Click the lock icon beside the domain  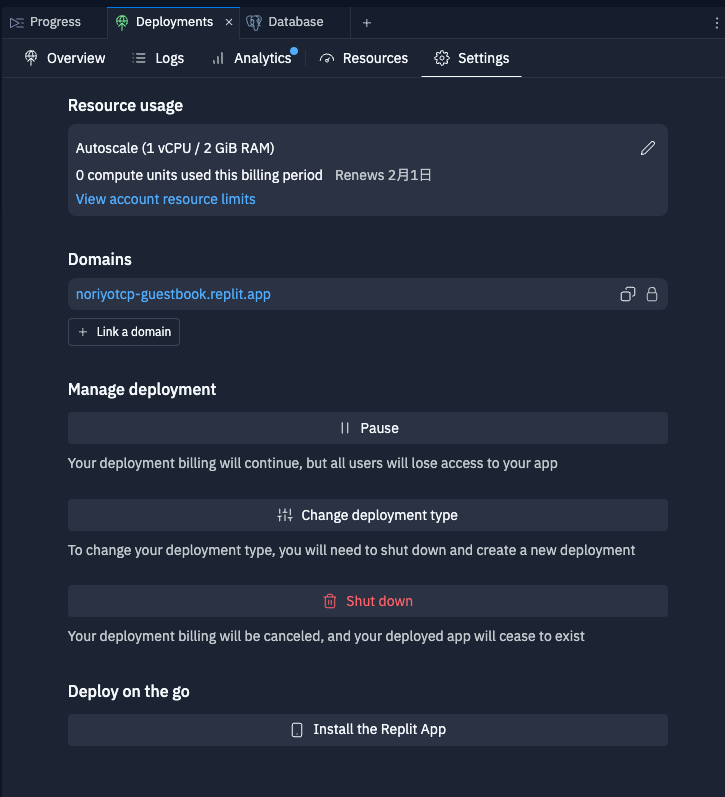point(652,294)
